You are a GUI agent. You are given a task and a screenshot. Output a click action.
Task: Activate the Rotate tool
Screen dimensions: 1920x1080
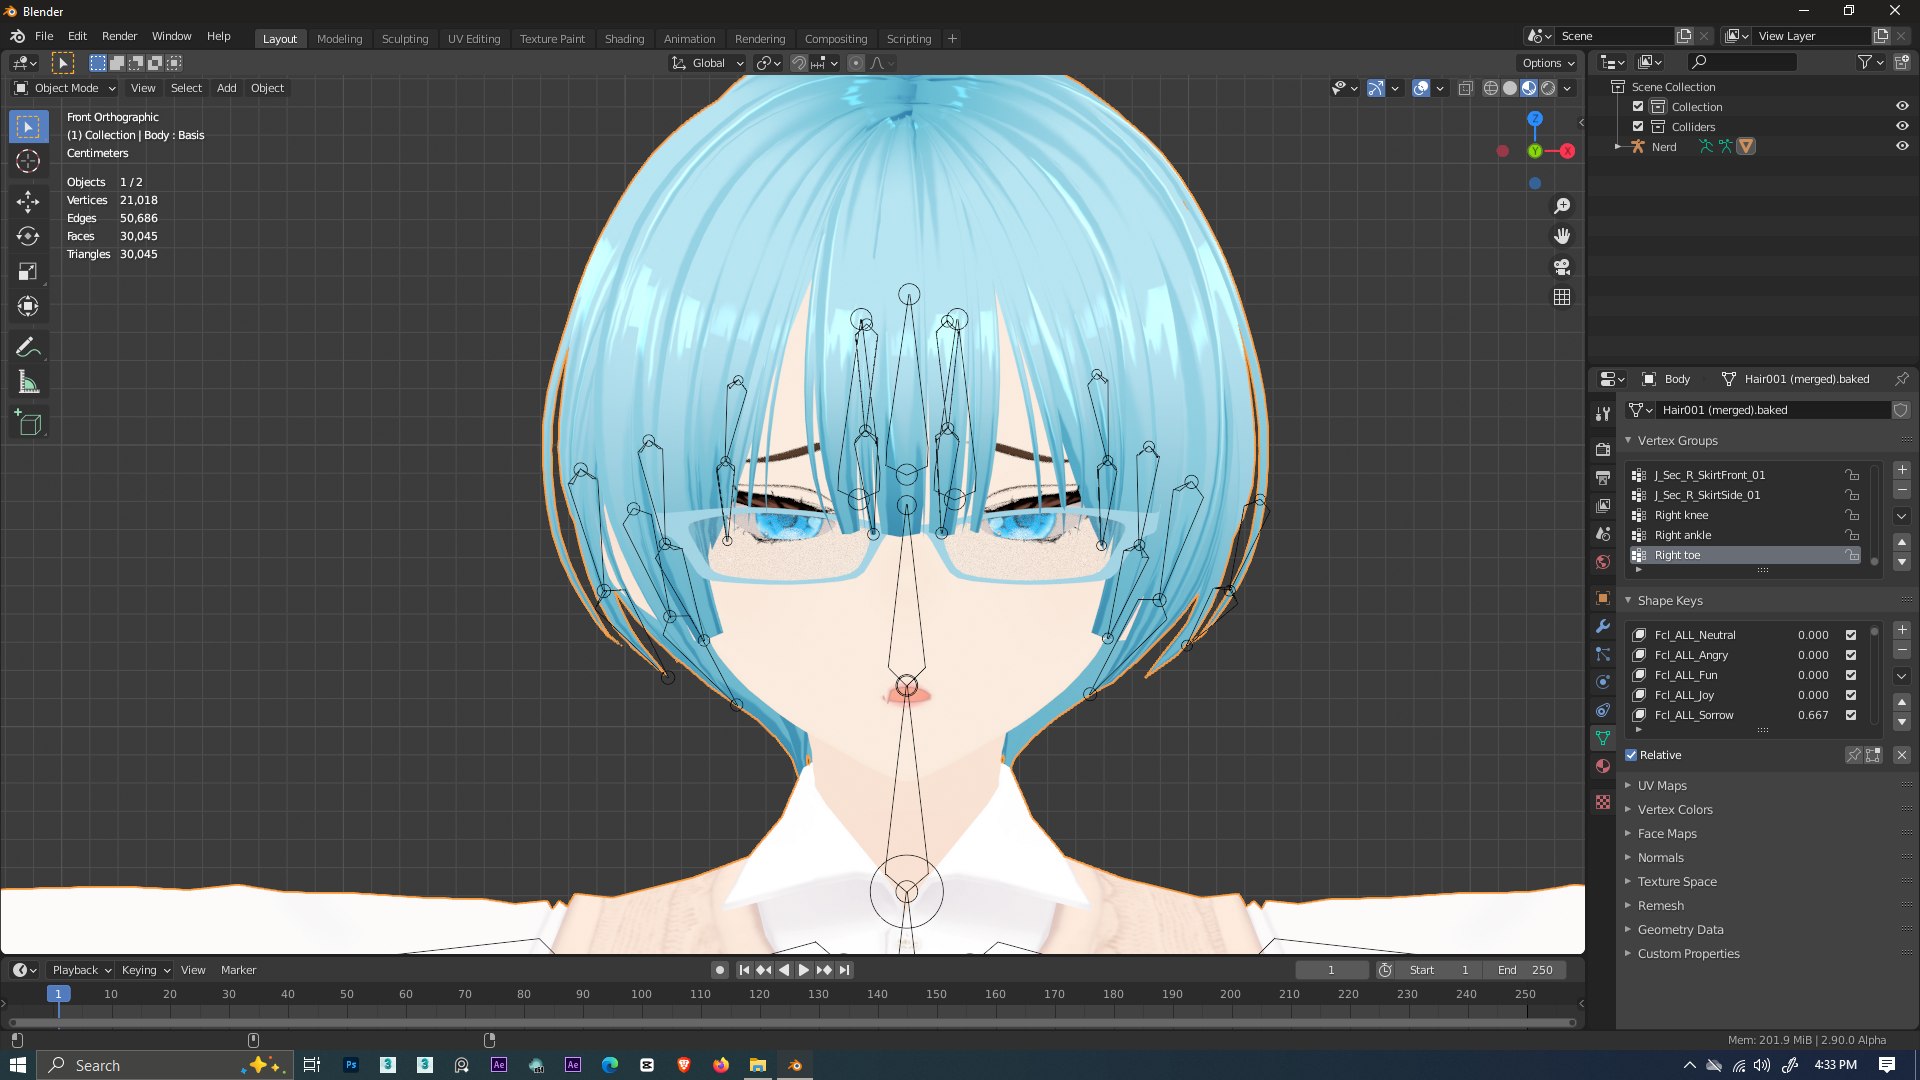tap(28, 236)
